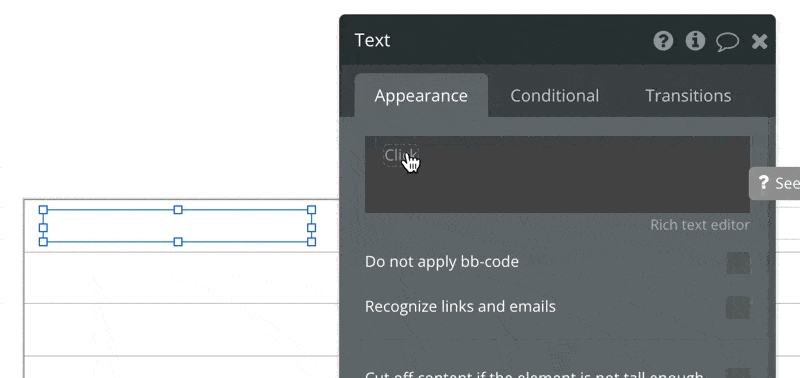Open the Rich text editor link

click(699, 225)
